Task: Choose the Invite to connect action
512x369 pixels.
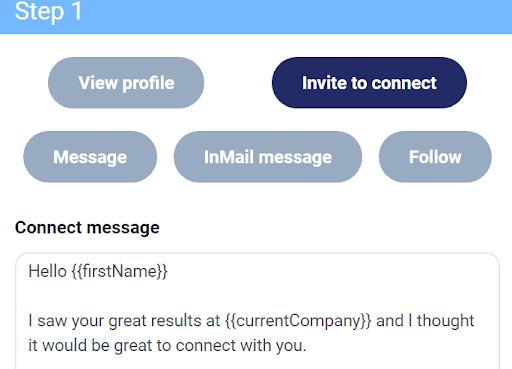Action: point(369,83)
